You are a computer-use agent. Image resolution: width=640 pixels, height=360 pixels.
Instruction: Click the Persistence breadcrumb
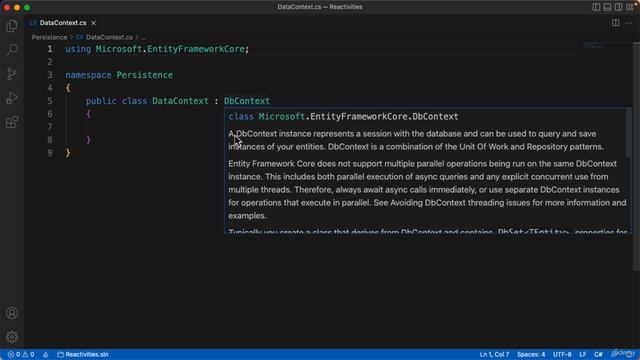tap(49, 37)
